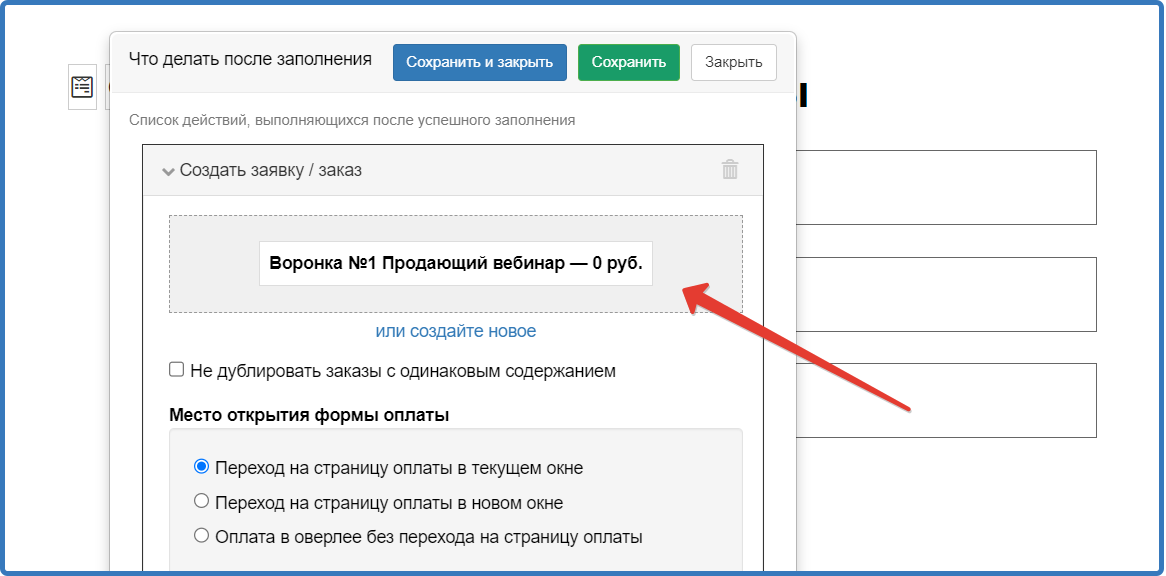Click the first form input field behind dialog
This screenshot has width=1166, height=576.
coord(946,187)
